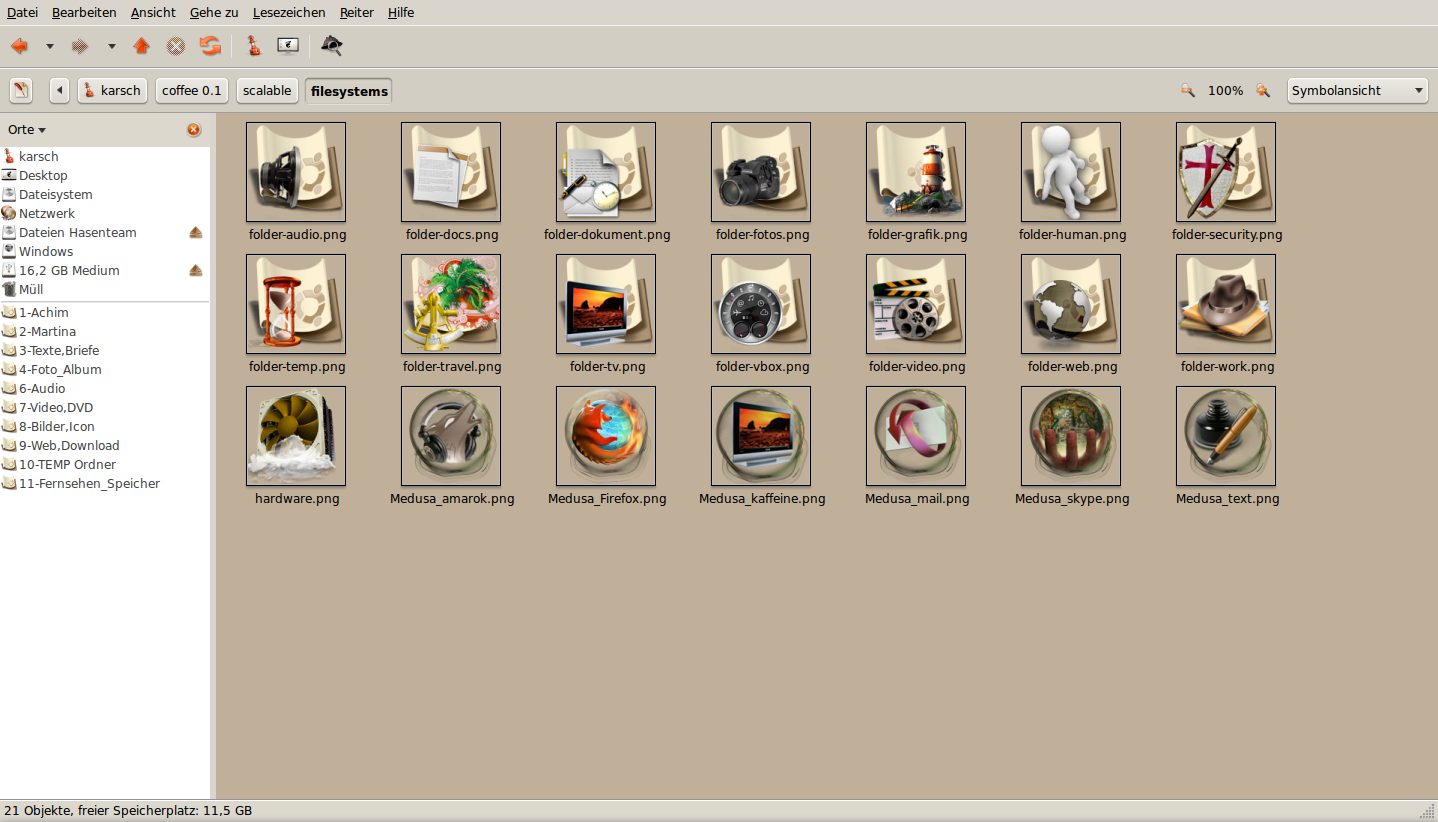This screenshot has width=1438, height=822.
Task: Select folder-security.png shield icon
Action: (x=1226, y=172)
